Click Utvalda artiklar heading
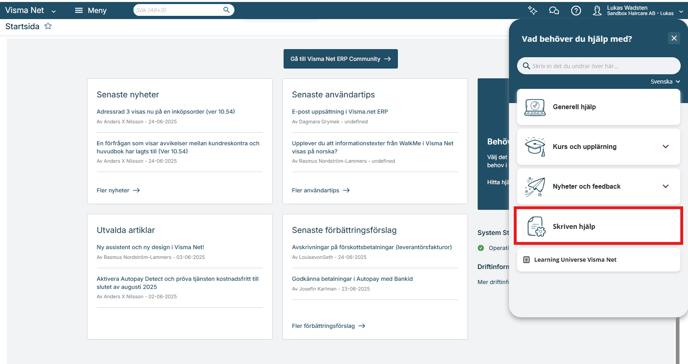Image resolution: width=688 pixels, height=364 pixels. 125,230
